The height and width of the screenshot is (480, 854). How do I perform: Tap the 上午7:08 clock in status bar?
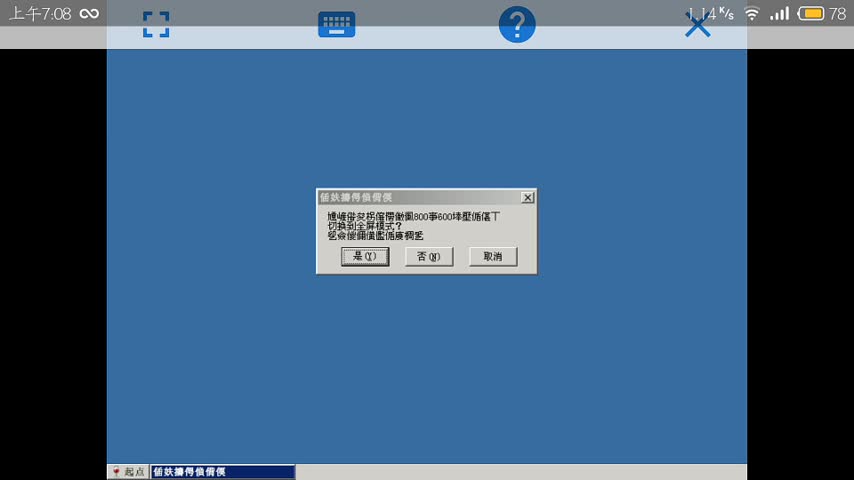click(x=40, y=13)
